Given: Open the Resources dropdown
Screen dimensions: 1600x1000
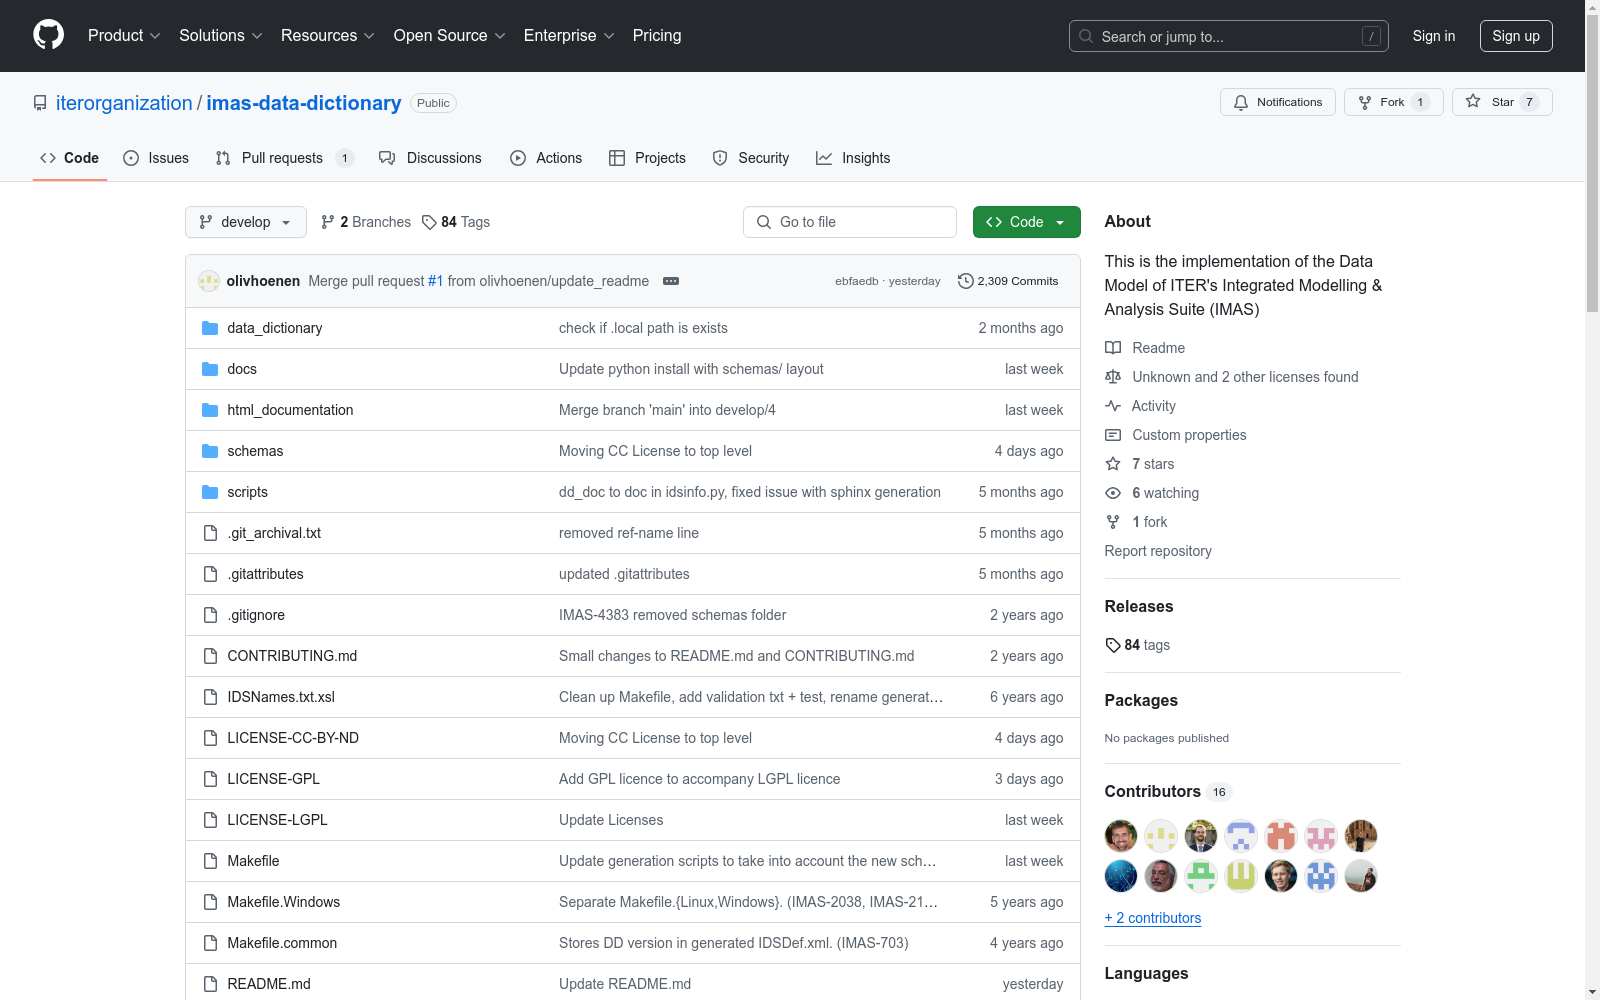Looking at the screenshot, I should tap(328, 36).
